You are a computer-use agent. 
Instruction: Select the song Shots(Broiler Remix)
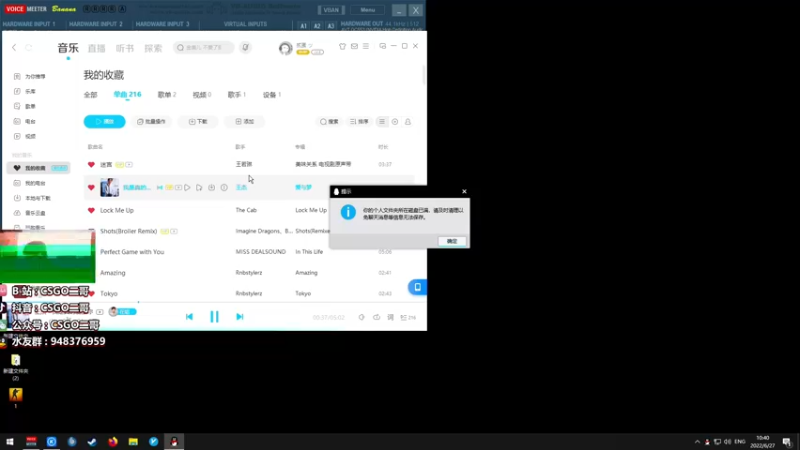(129, 231)
